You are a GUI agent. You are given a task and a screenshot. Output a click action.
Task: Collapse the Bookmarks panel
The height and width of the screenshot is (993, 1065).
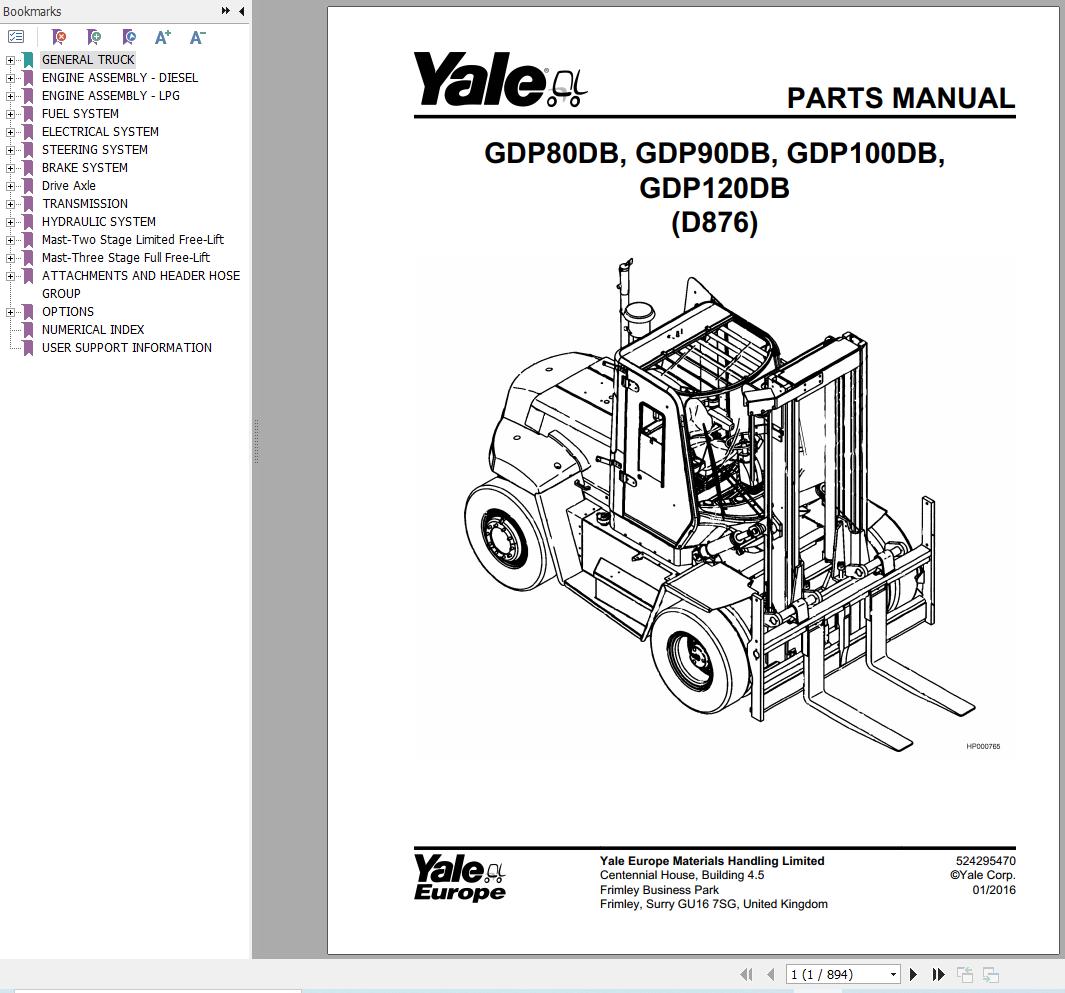tap(239, 11)
